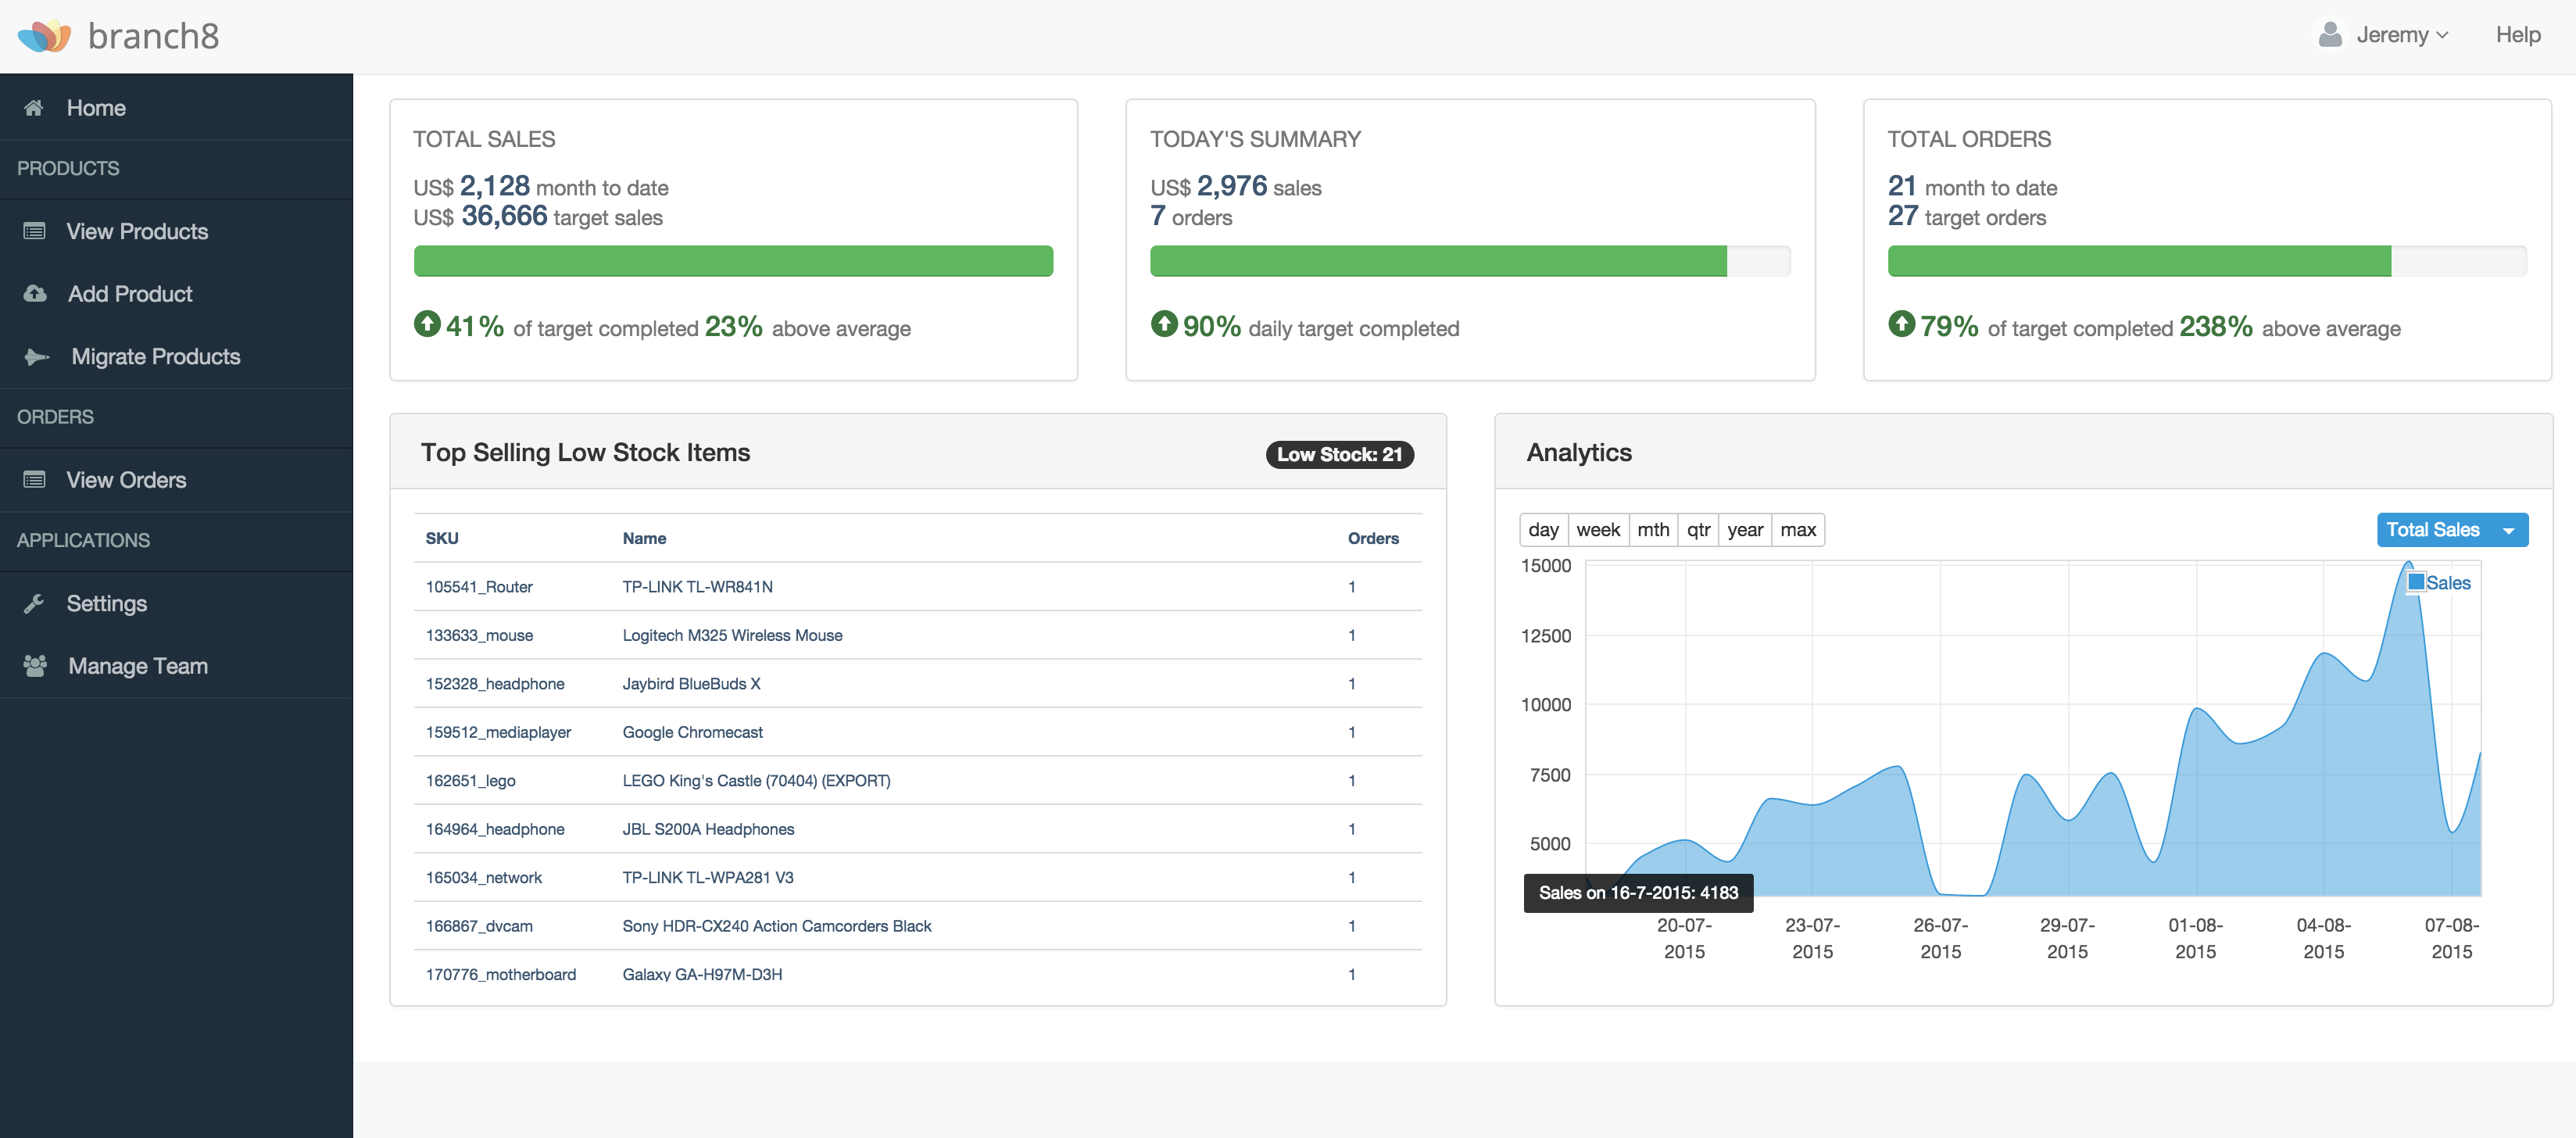
Task: Click the Add Product cloud upload icon
Action: coord(35,294)
